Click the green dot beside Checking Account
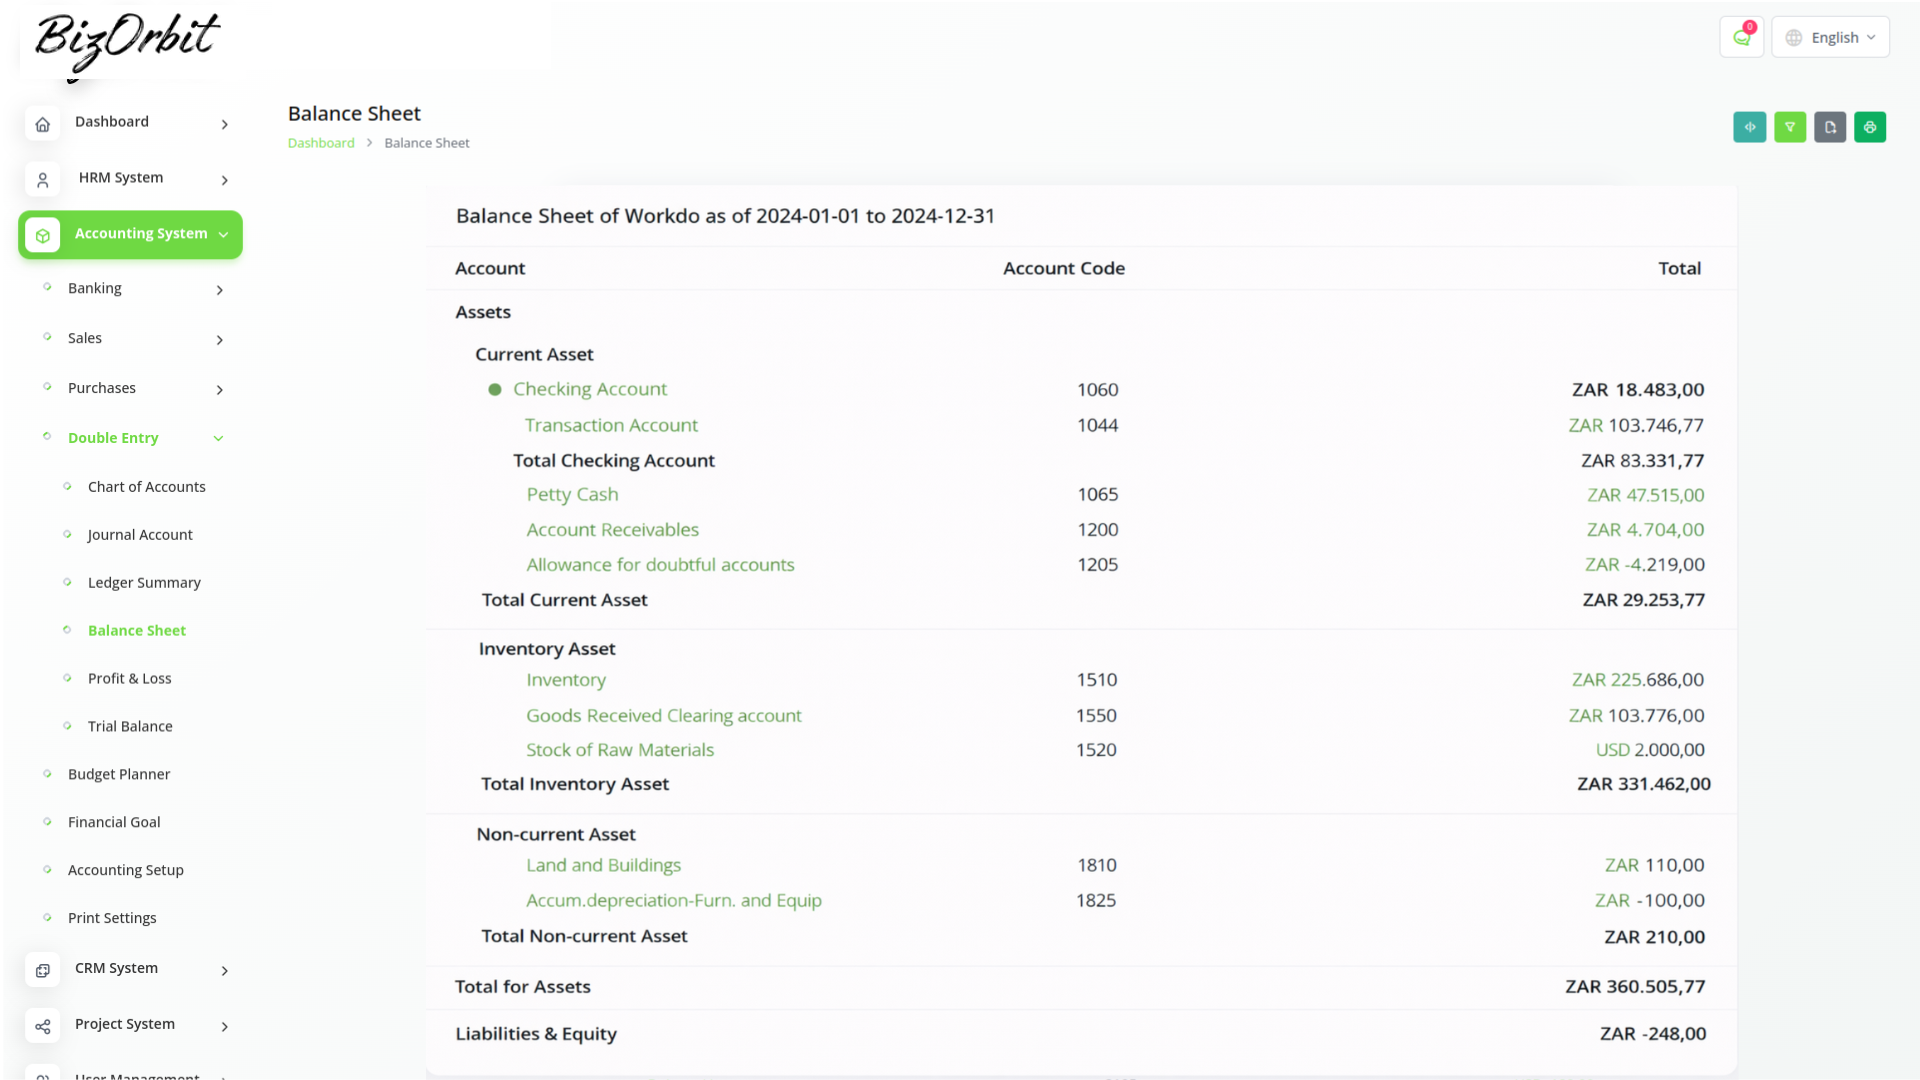This screenshot has width=1920, height=1080. point(494,390)
